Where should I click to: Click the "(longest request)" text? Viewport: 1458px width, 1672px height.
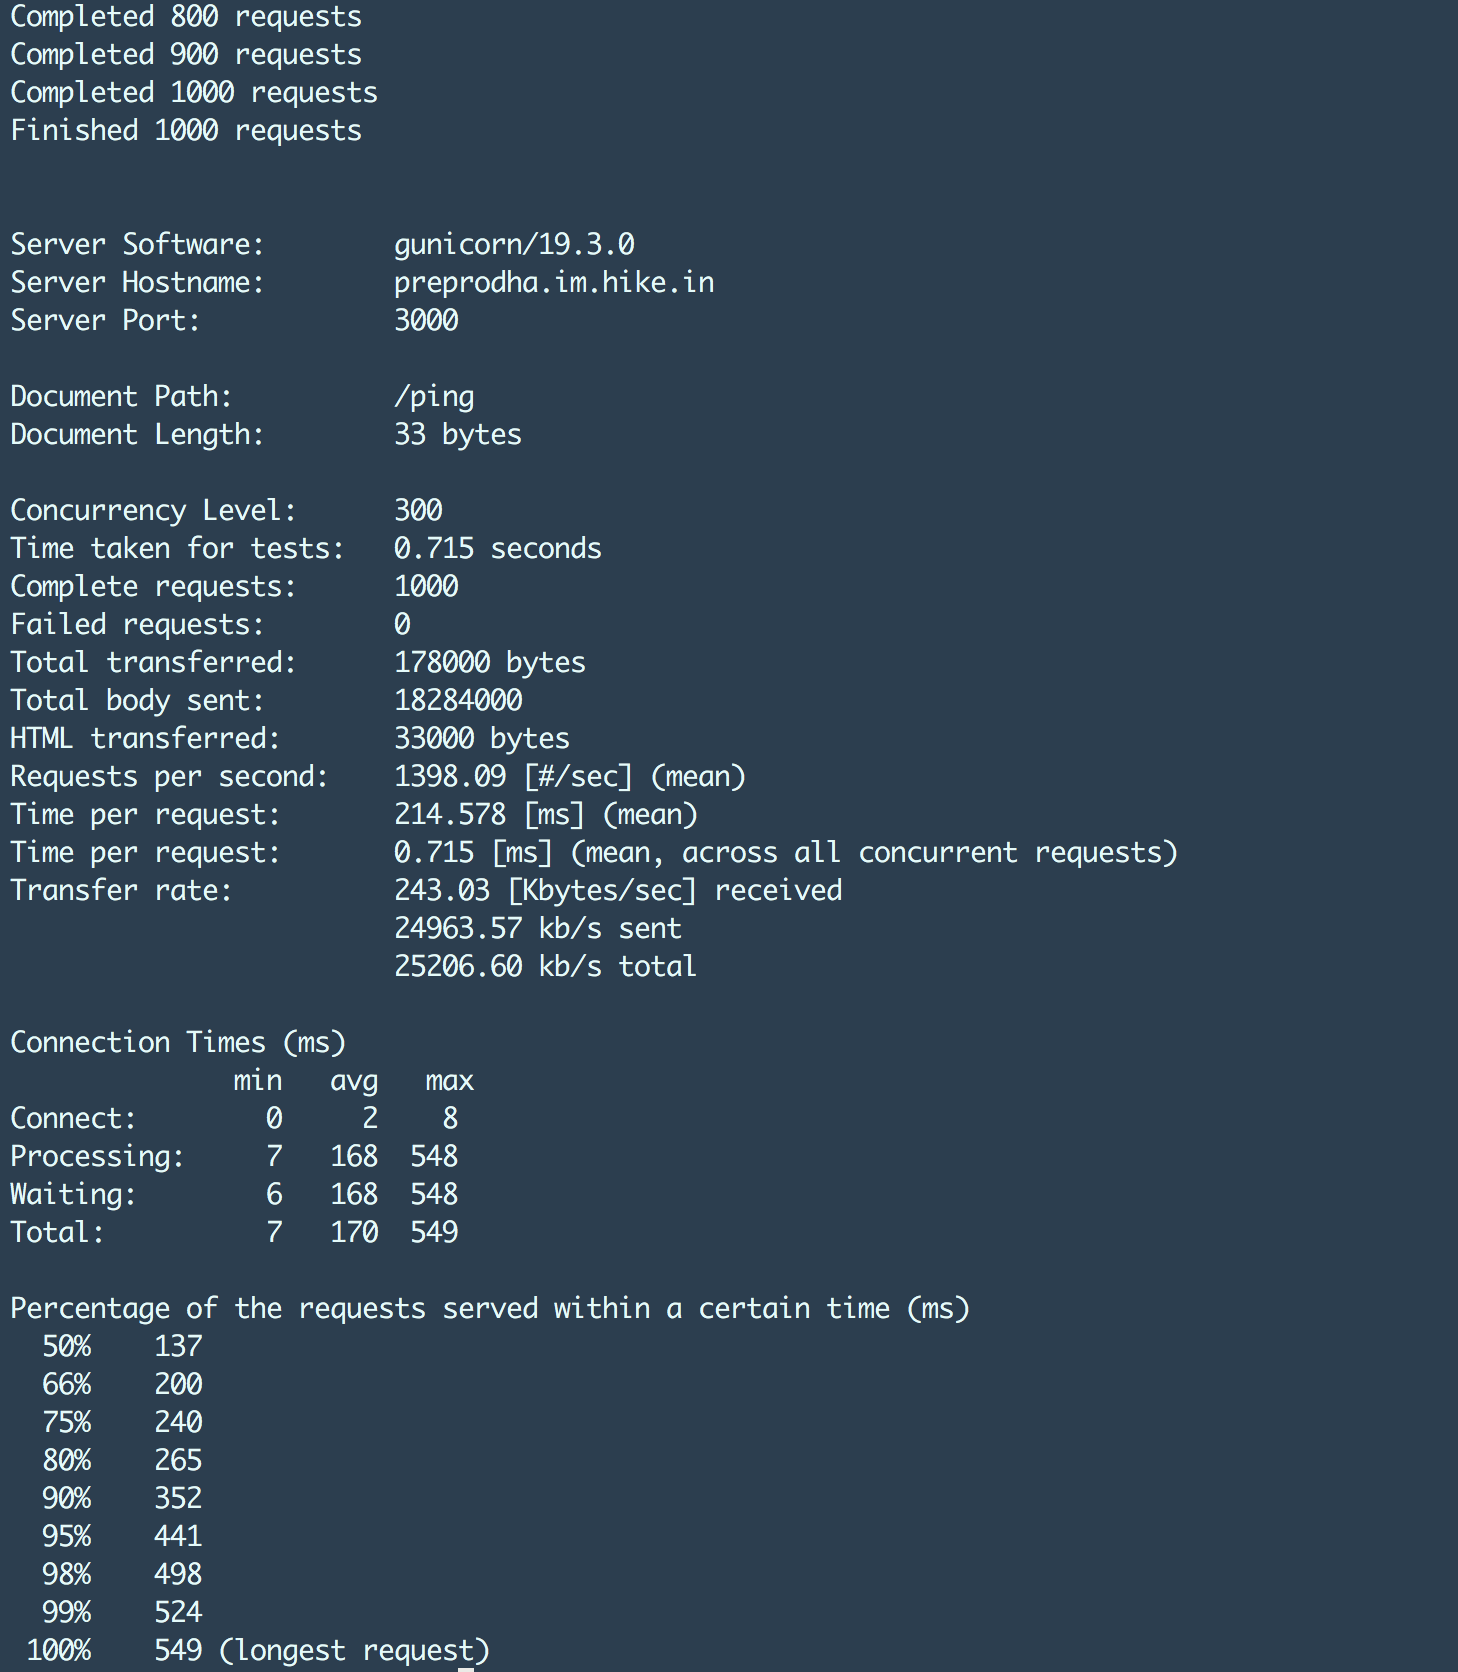pos(354,1651)
